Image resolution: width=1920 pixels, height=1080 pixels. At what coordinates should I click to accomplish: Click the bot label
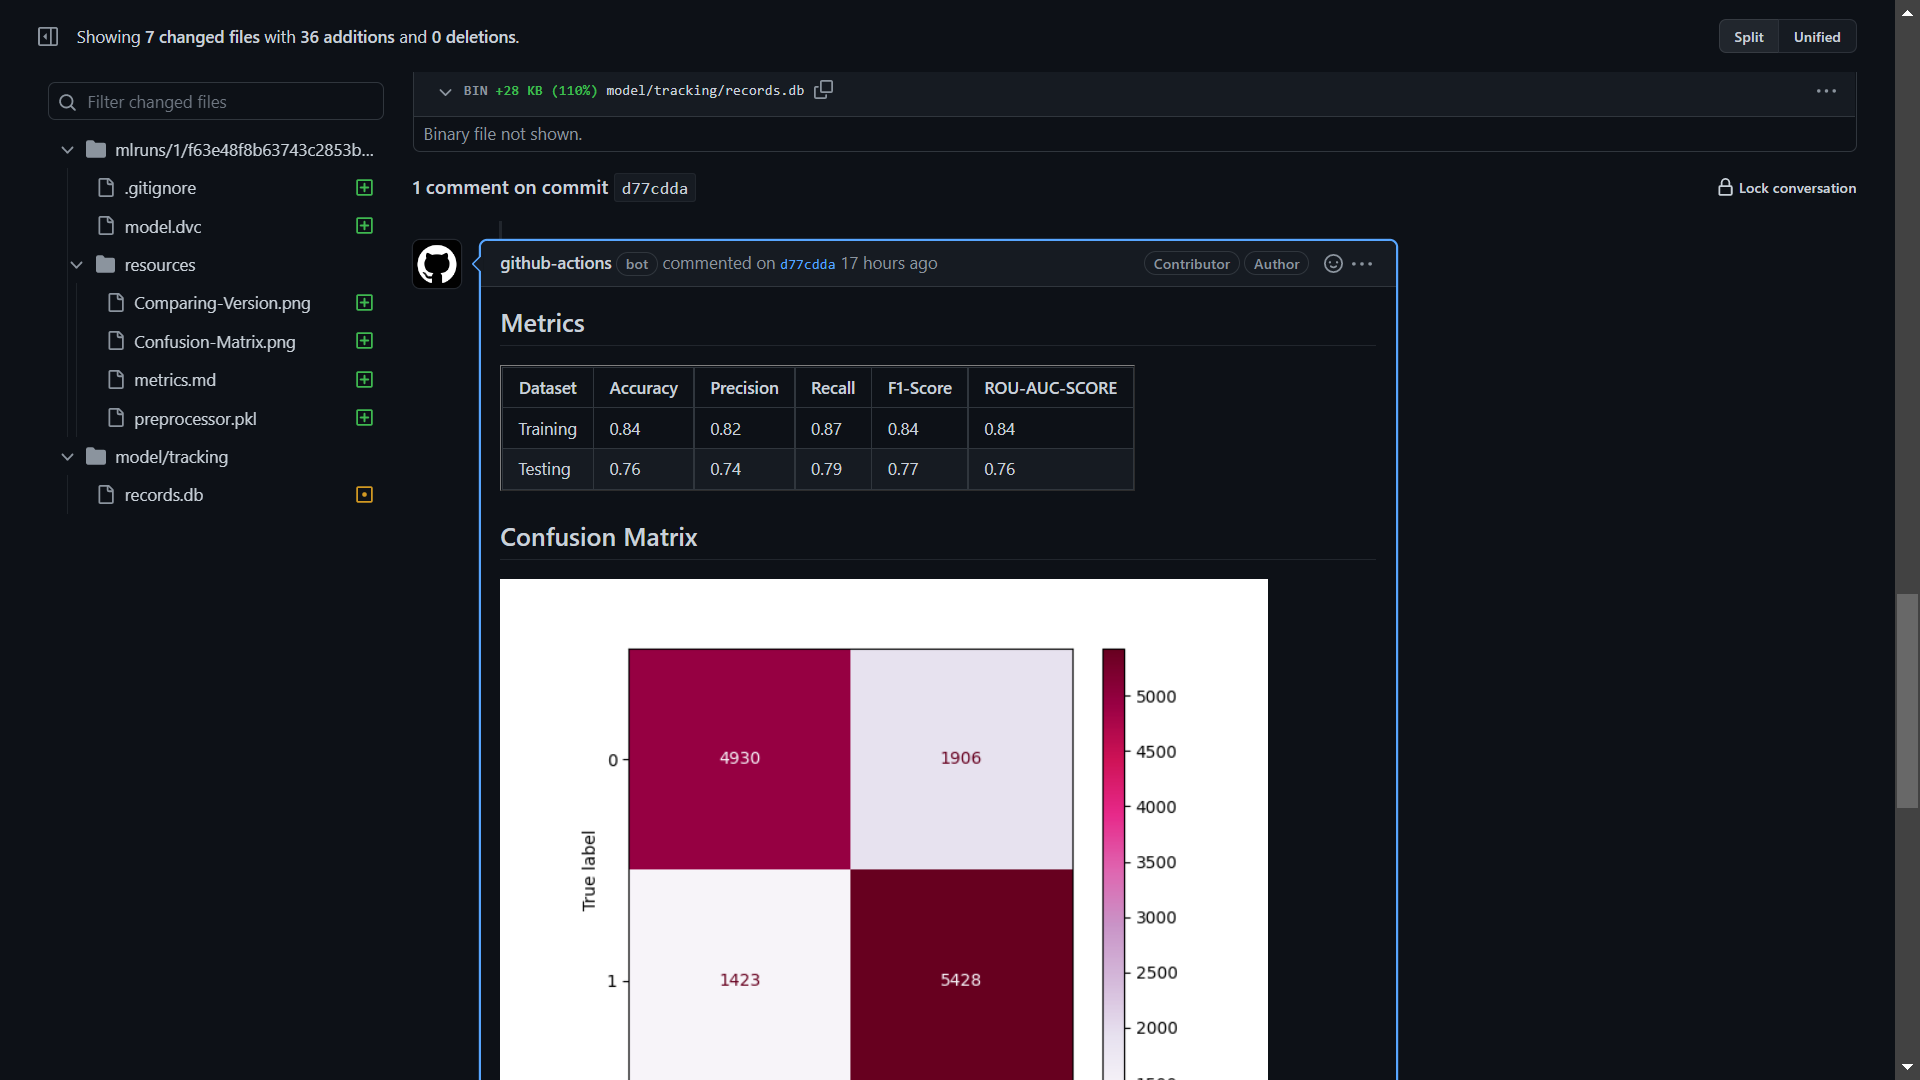coord(637,264)
